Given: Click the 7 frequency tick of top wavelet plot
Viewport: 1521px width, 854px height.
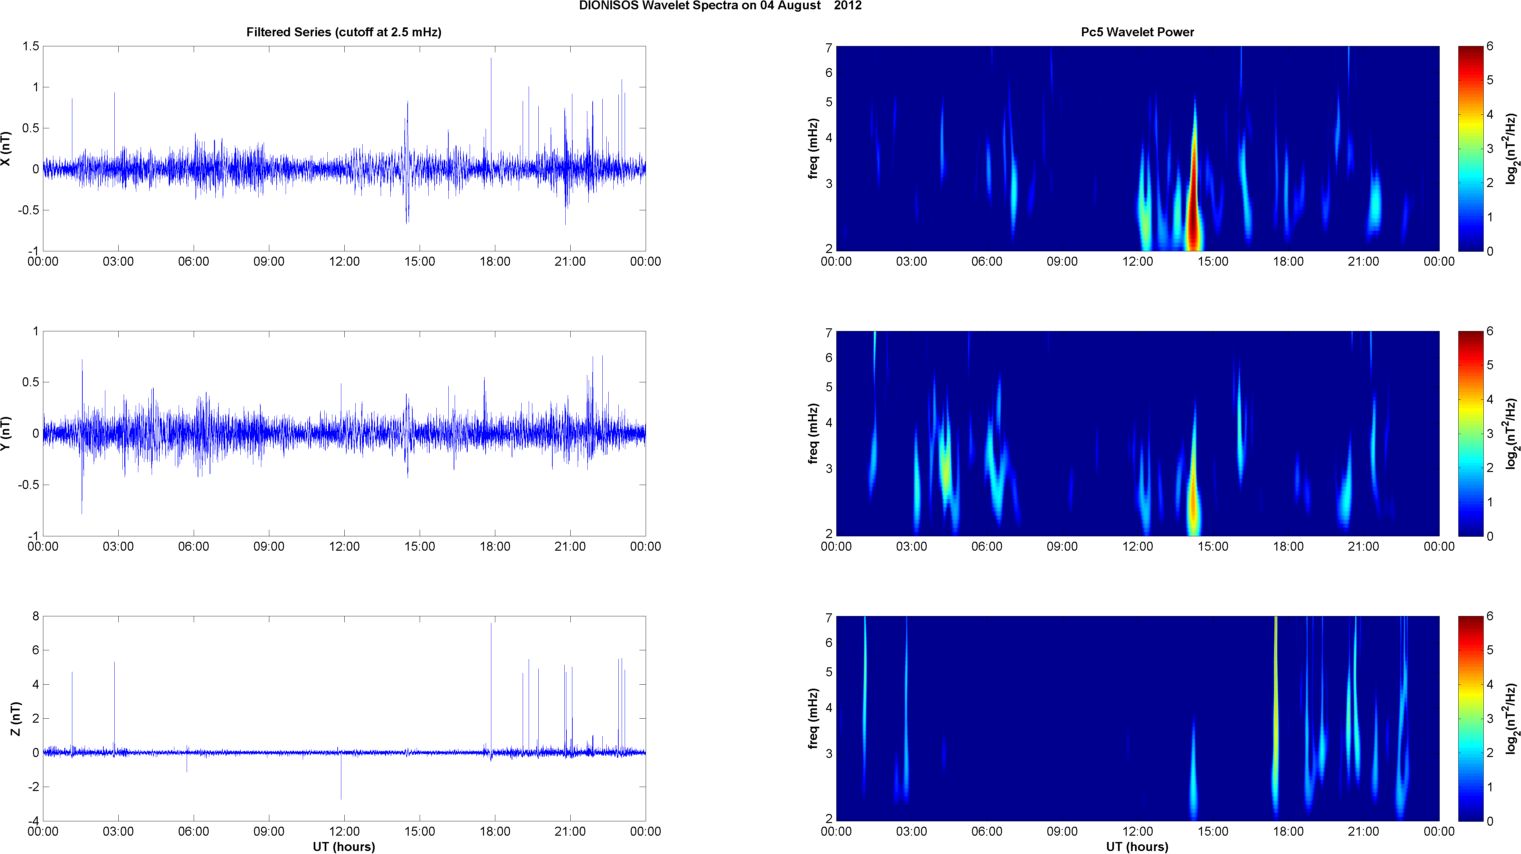Looking at the screenshot, I should pos(829,47).
